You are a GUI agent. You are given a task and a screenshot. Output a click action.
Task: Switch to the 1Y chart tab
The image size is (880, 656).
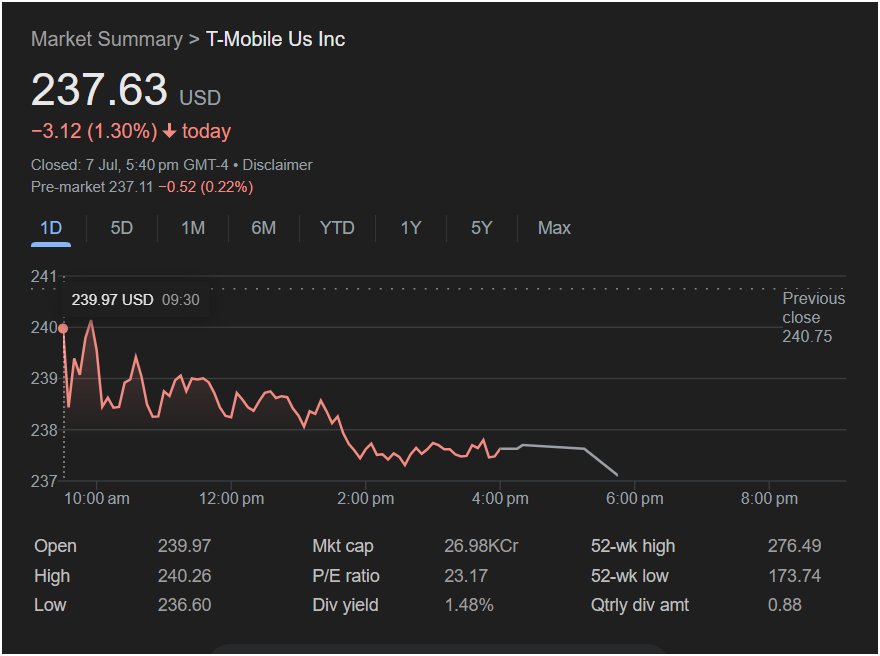(x=410, y=228)
